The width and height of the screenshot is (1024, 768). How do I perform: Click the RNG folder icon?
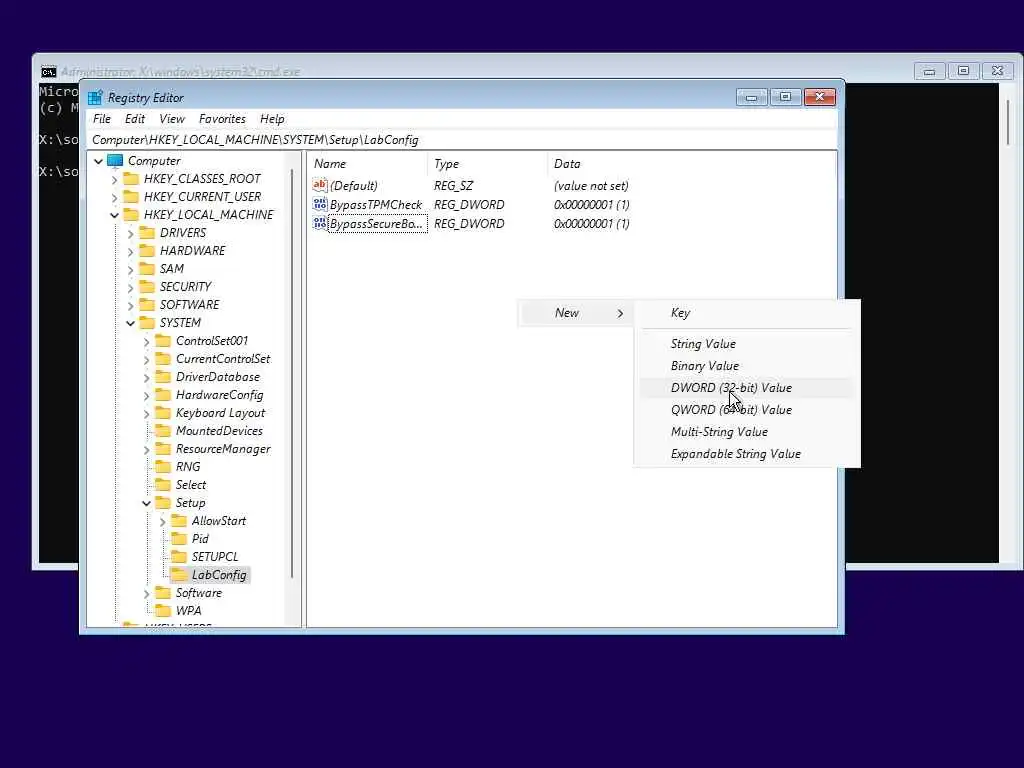tap(163, 467)
